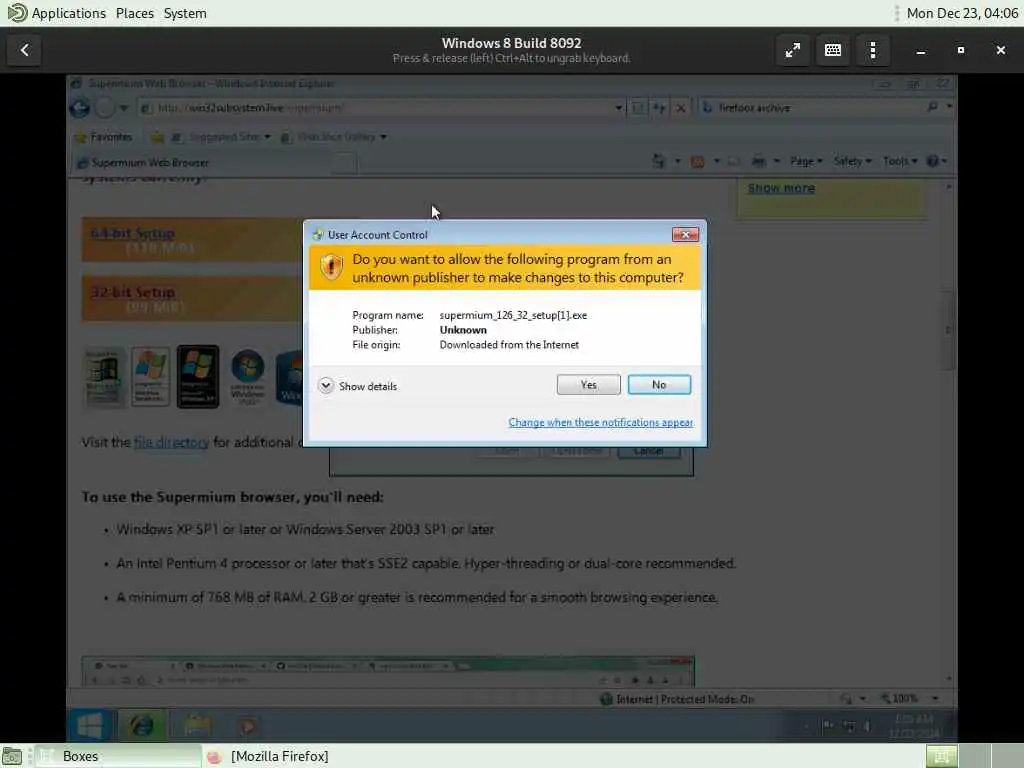The height and width of the screenshot is (768, 1024).
Task: Click the IE page vertical scrollbar
Action: [949, 432]
